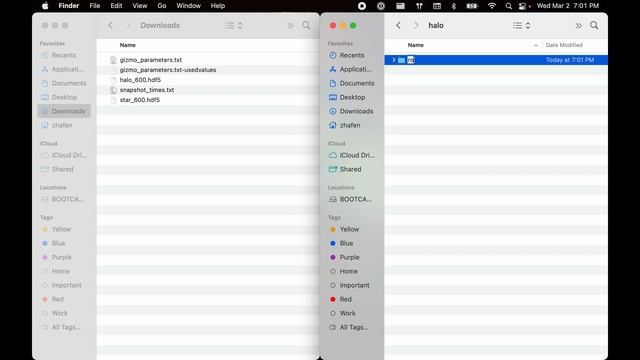The width and height of the screenshot is (640, 360).
Task: Select Recents in Downloads window sidebar
Action: point(59,55)
